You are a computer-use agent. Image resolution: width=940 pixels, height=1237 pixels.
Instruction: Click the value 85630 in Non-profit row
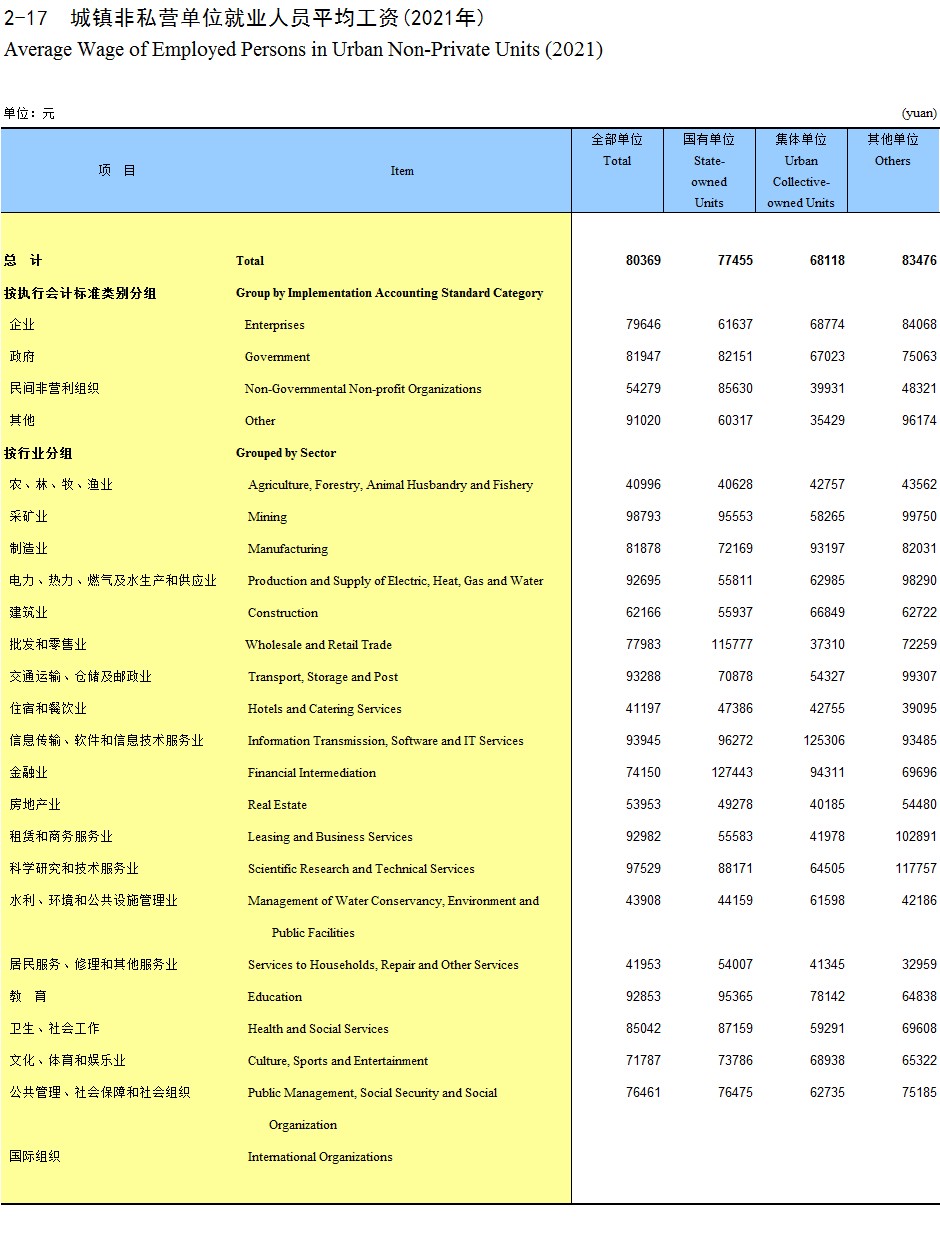point(735,389)
